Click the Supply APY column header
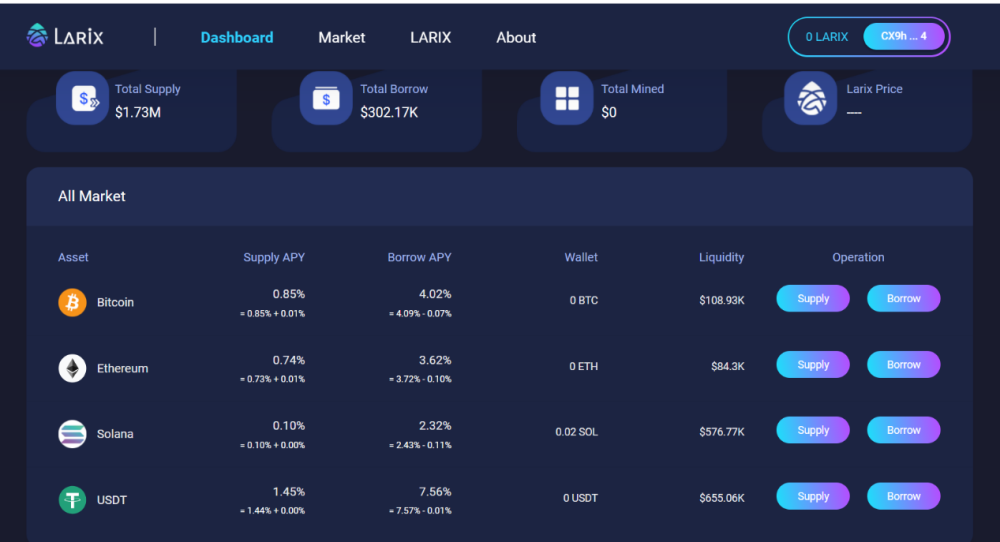The width and height of the screenshot is (1000, 542). [274, 258]
